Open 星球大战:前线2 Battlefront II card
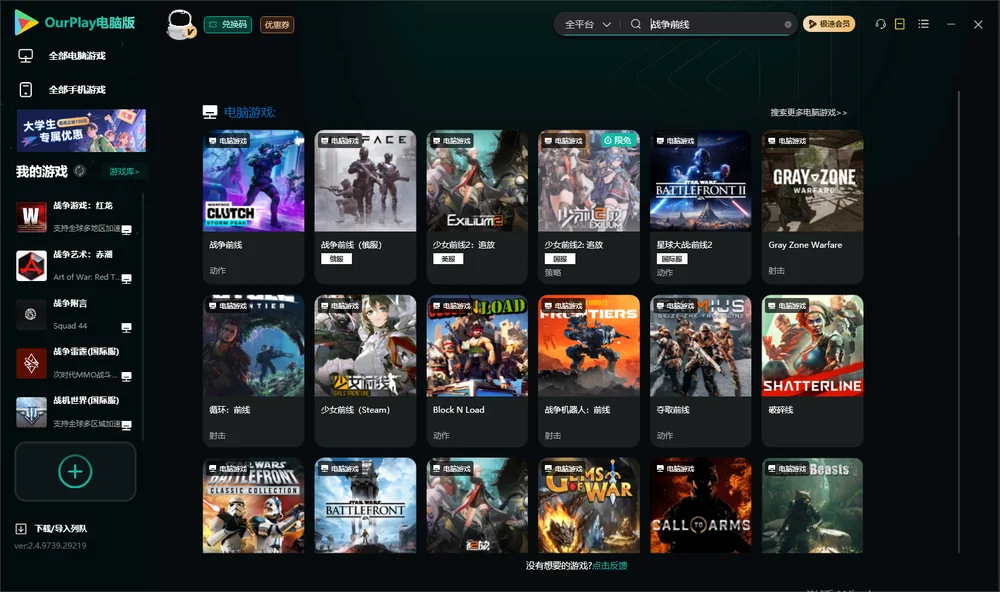 [700, 207]
